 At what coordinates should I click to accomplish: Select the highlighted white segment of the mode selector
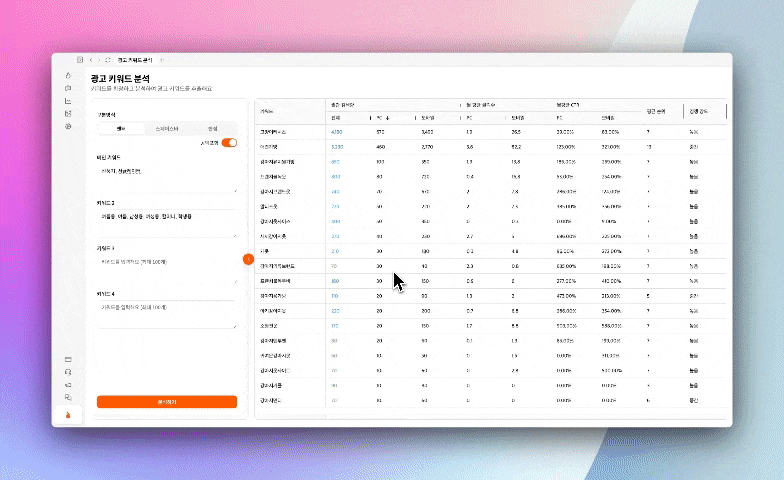tap(121, 128)
